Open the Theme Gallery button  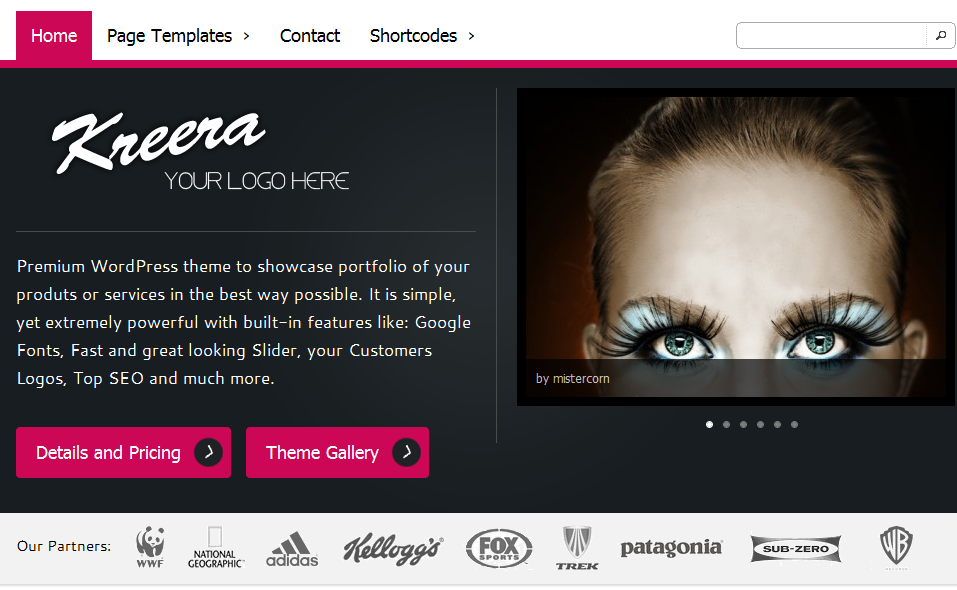[x=338, y=452]
